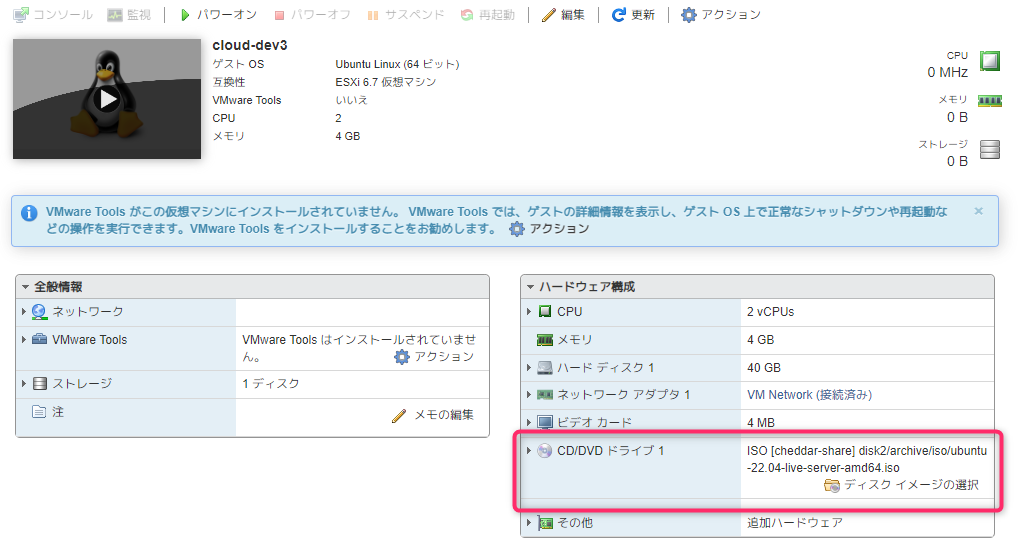The image size is (1019, 547).
Task: Click the 1 ディスク storage value
Action: (270, 384)
